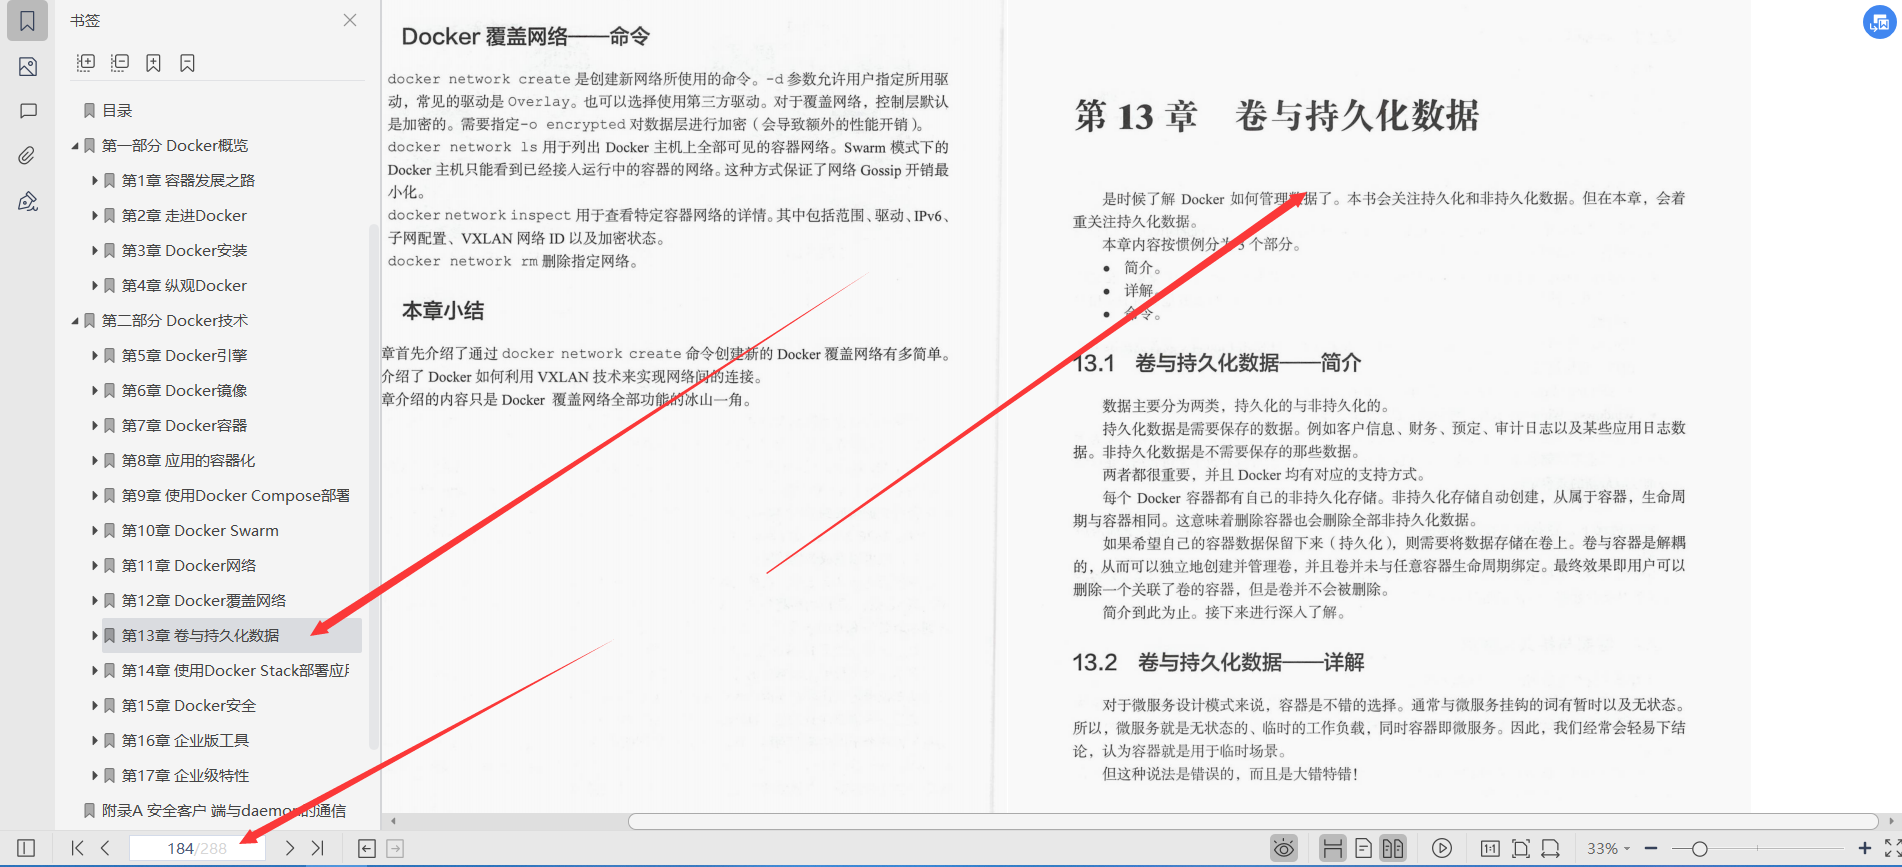Open the bookmarks sidebar tab
The height and width of the screenshot is (867, 1902).
[28, 21]
